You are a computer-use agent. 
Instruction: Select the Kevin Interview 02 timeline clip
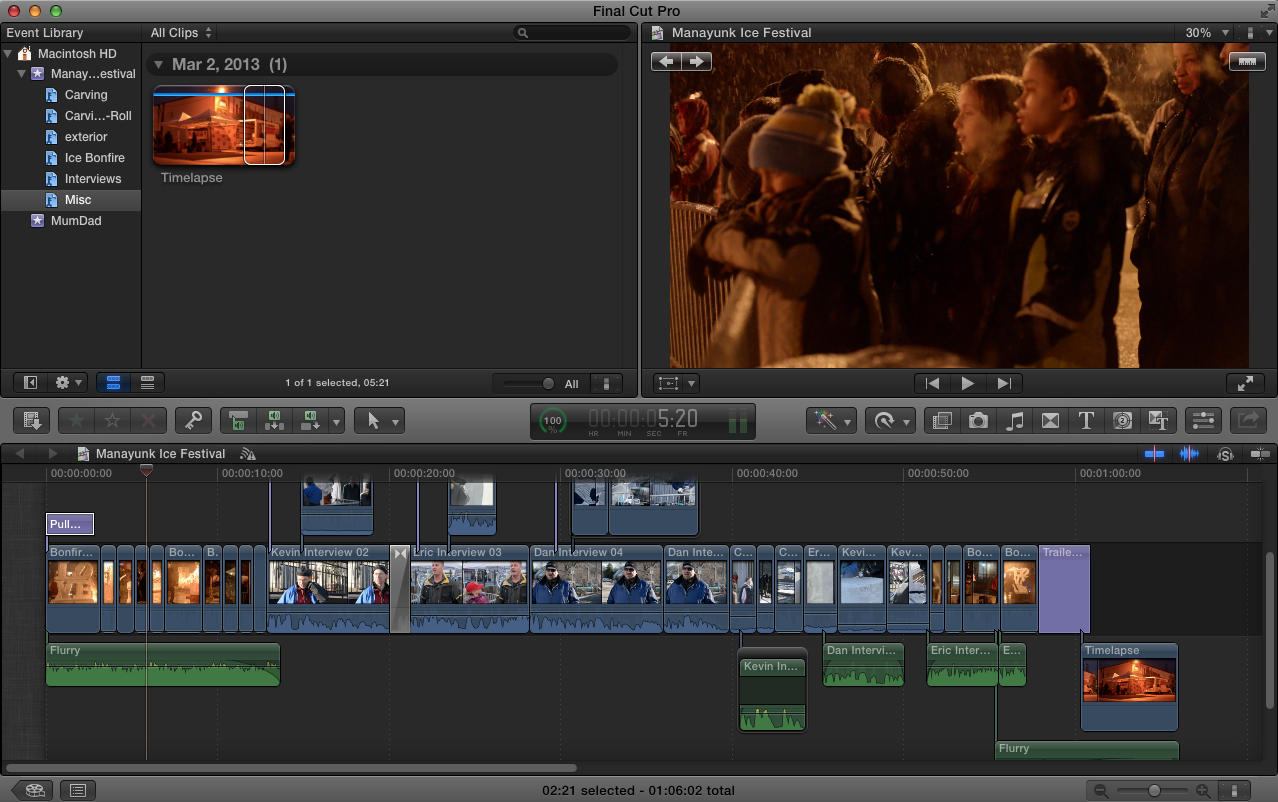click(x=328, y=590)
